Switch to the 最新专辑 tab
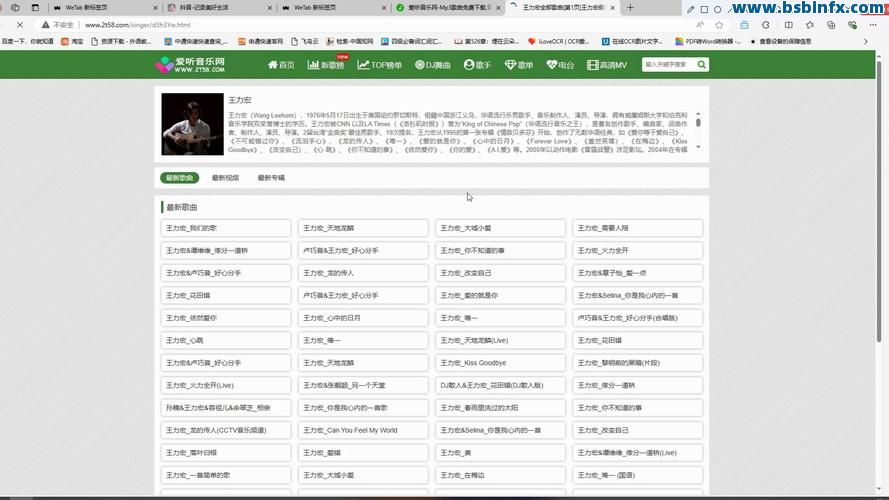 pos(270,178)
